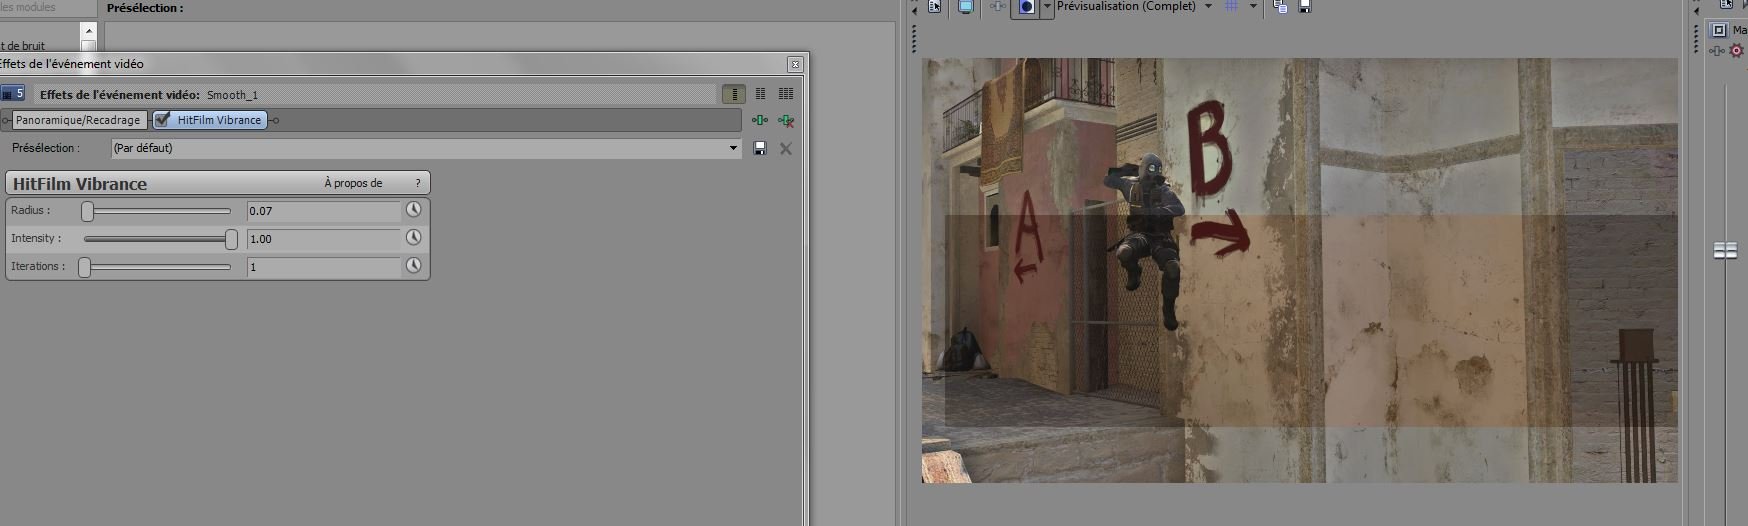Screen dimensions: 1748x526
Task: Animate the Iterations parameter clock icon
Action: coord(413,266)
